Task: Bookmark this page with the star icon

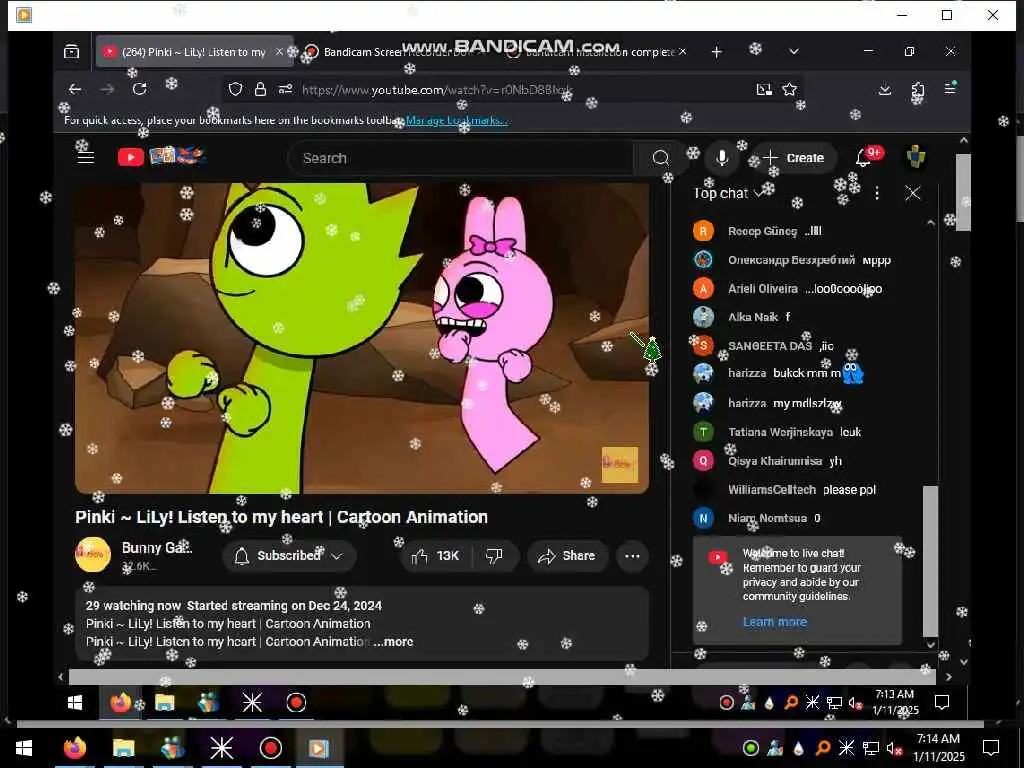Action: (790, 89)
